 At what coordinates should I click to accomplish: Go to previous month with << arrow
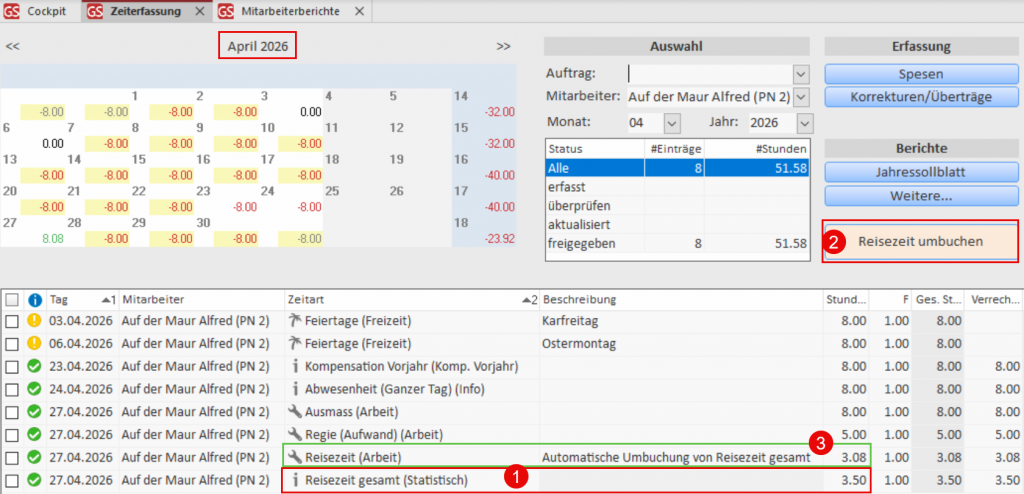coord(13,46)
